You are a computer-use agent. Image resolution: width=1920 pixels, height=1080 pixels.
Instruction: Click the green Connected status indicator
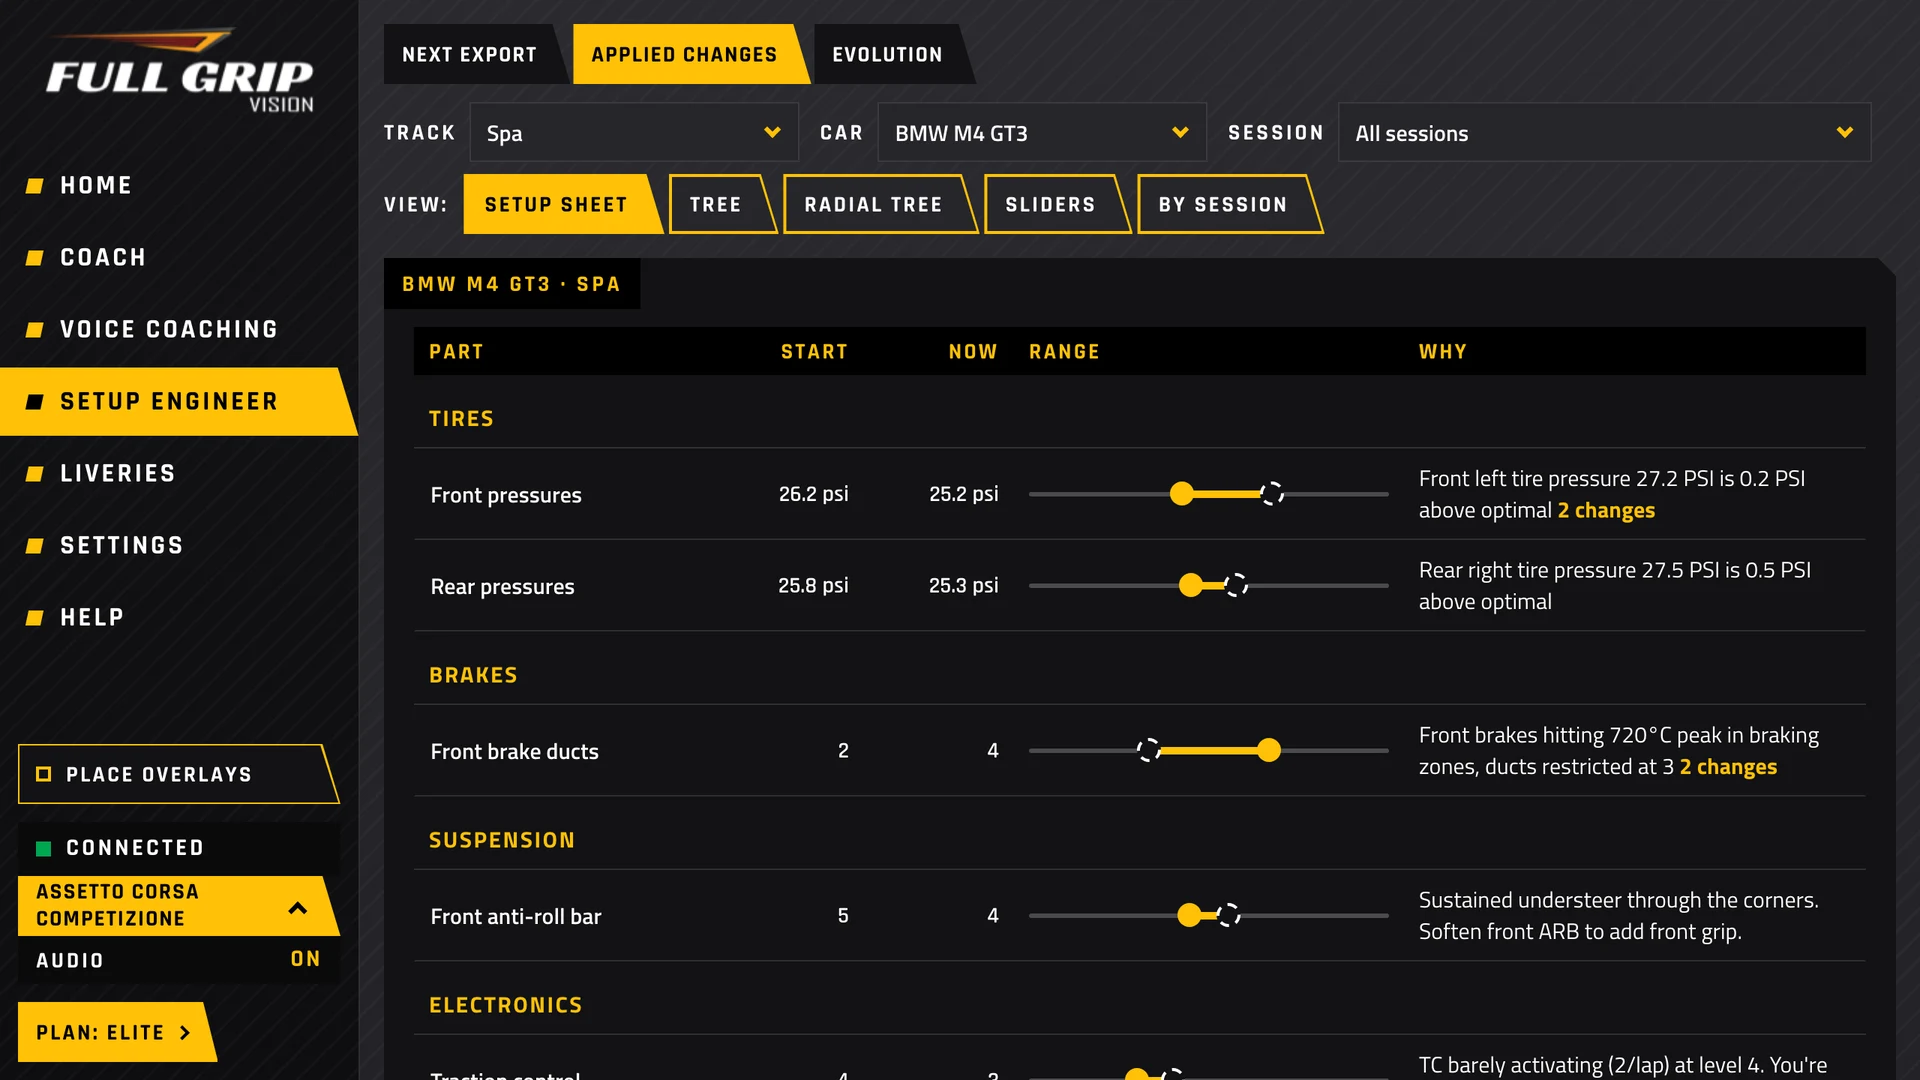pyautogui.click(x=43, y=848)
